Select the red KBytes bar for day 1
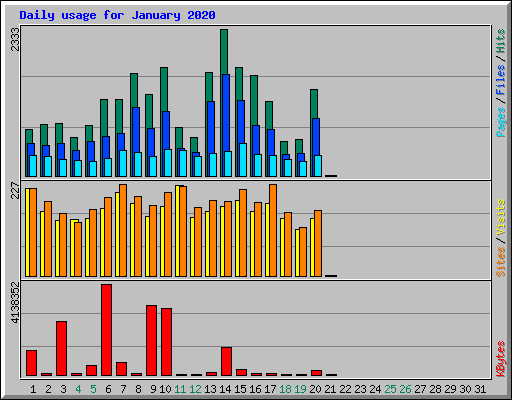The image size is (512, 400). [31, 363]
